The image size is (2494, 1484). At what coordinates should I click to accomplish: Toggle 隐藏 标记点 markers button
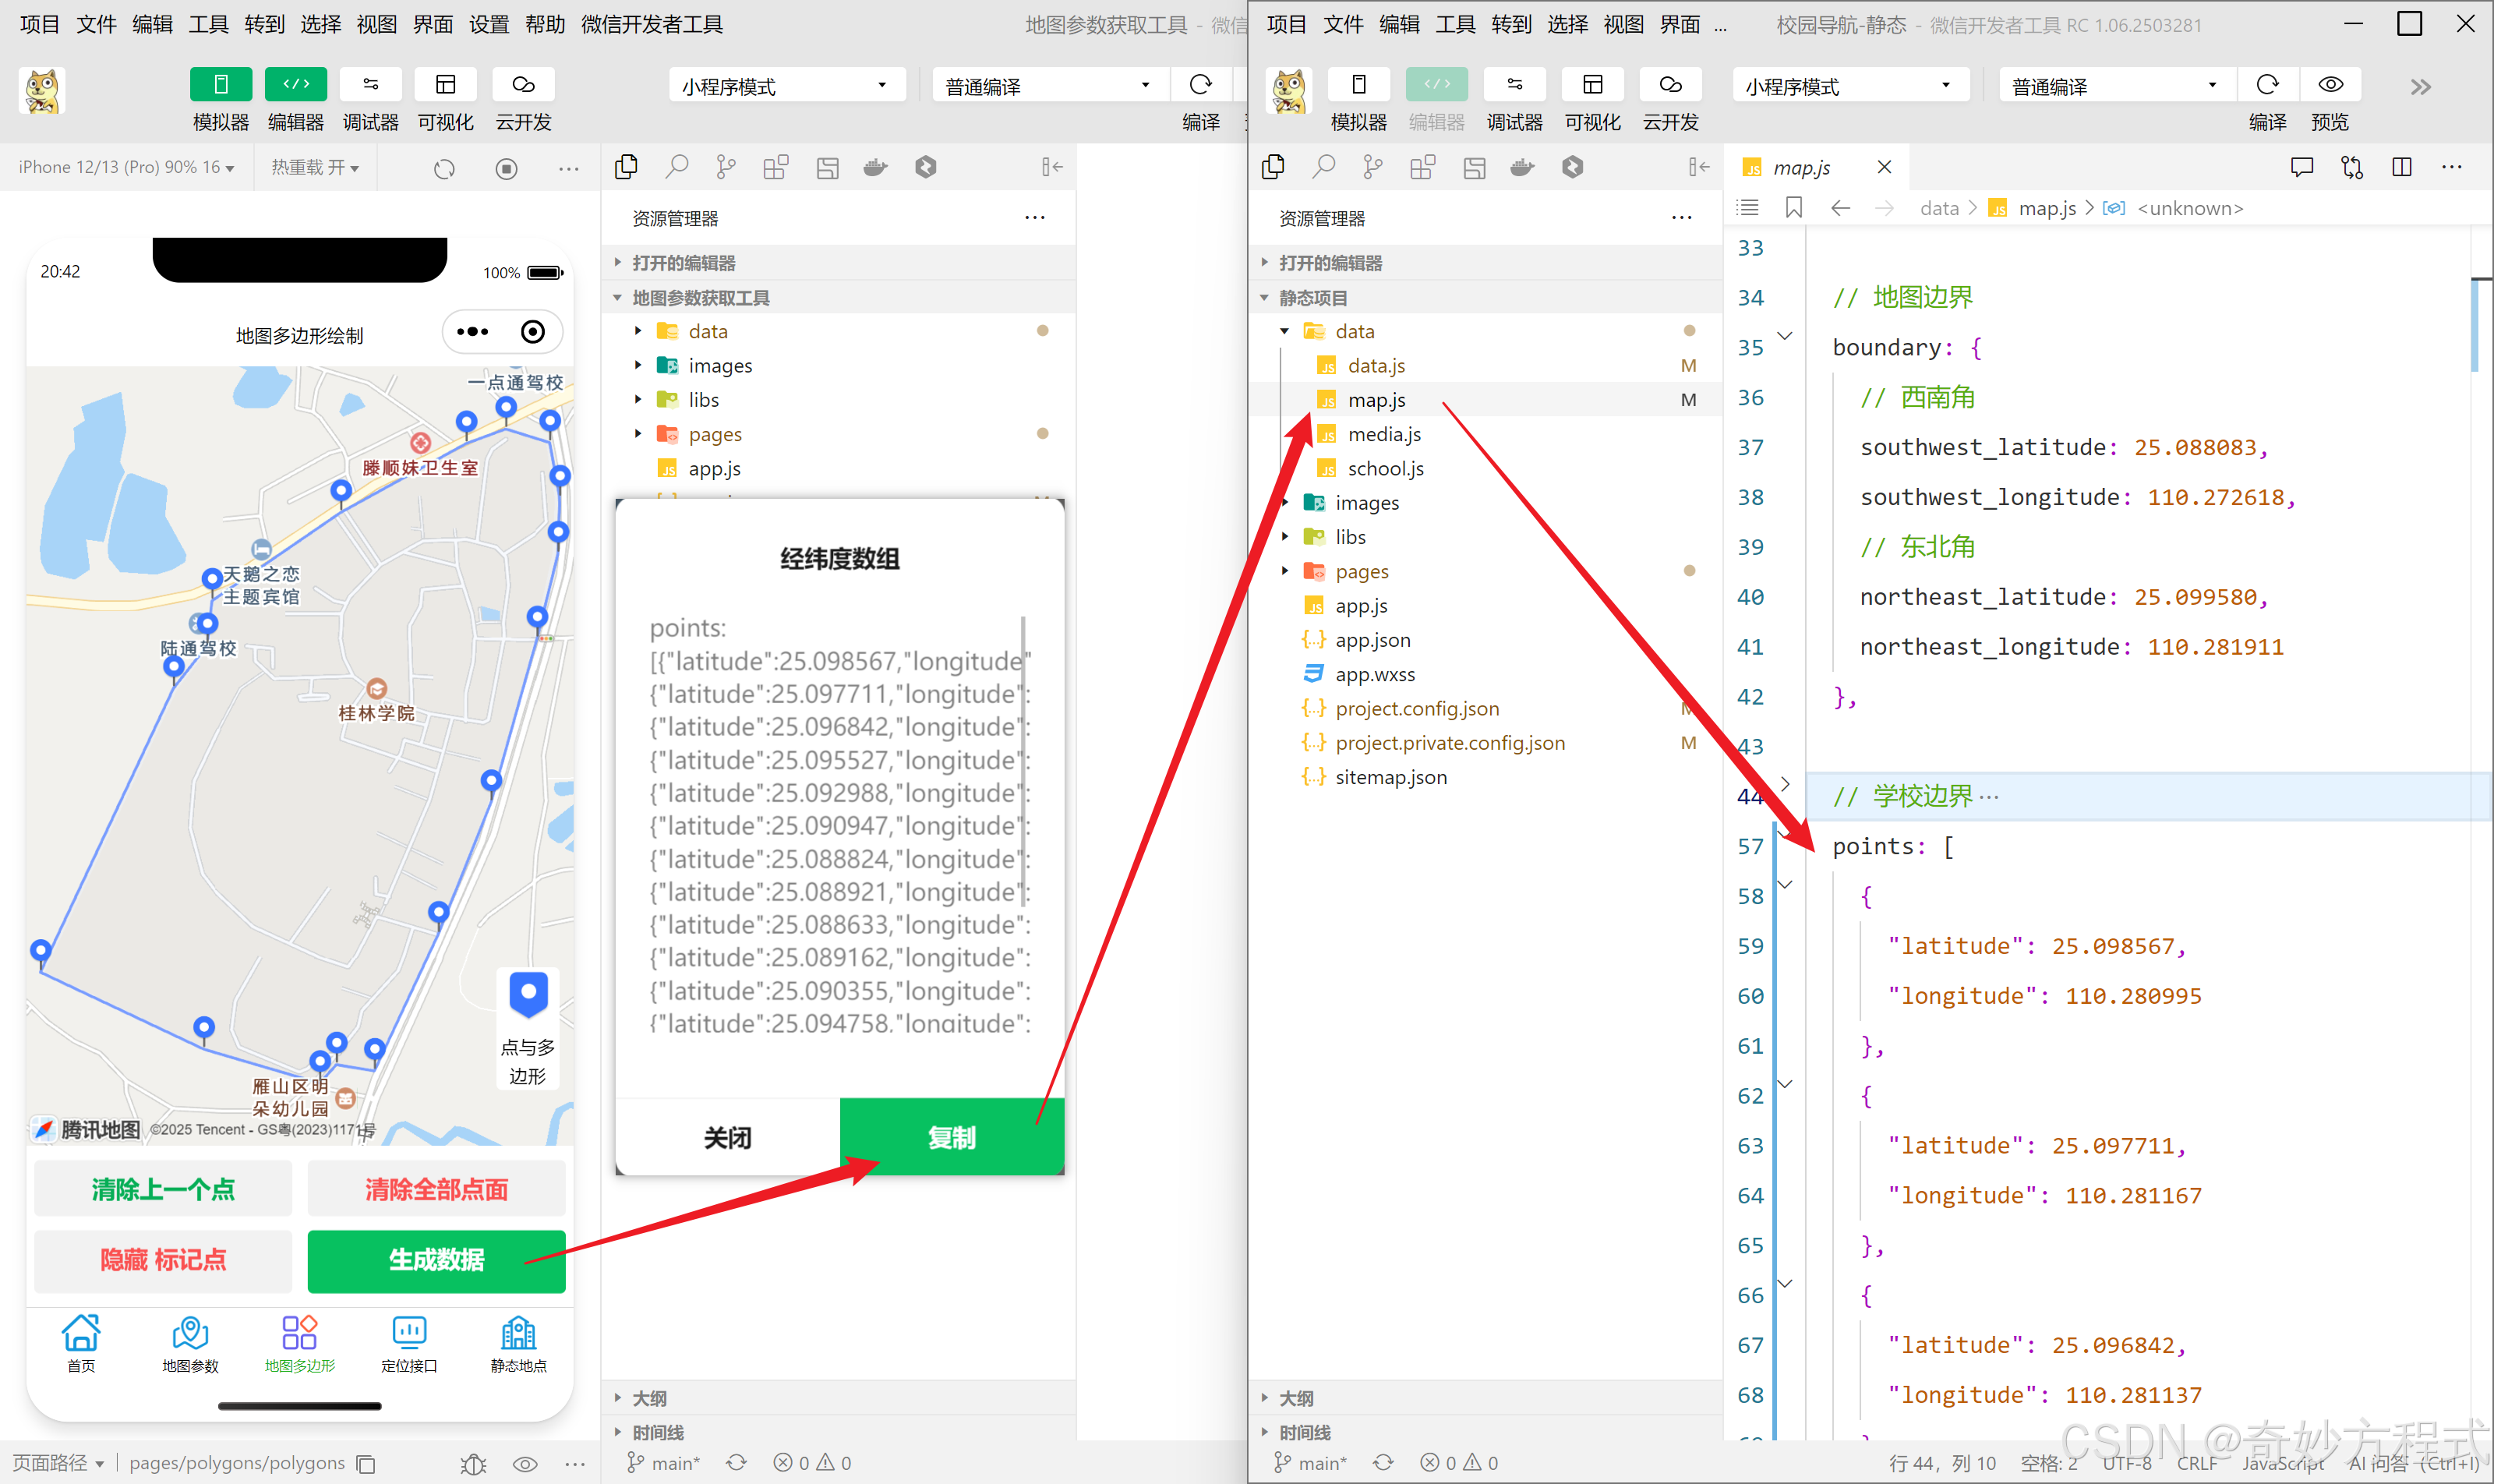[x=163, y=1260]
